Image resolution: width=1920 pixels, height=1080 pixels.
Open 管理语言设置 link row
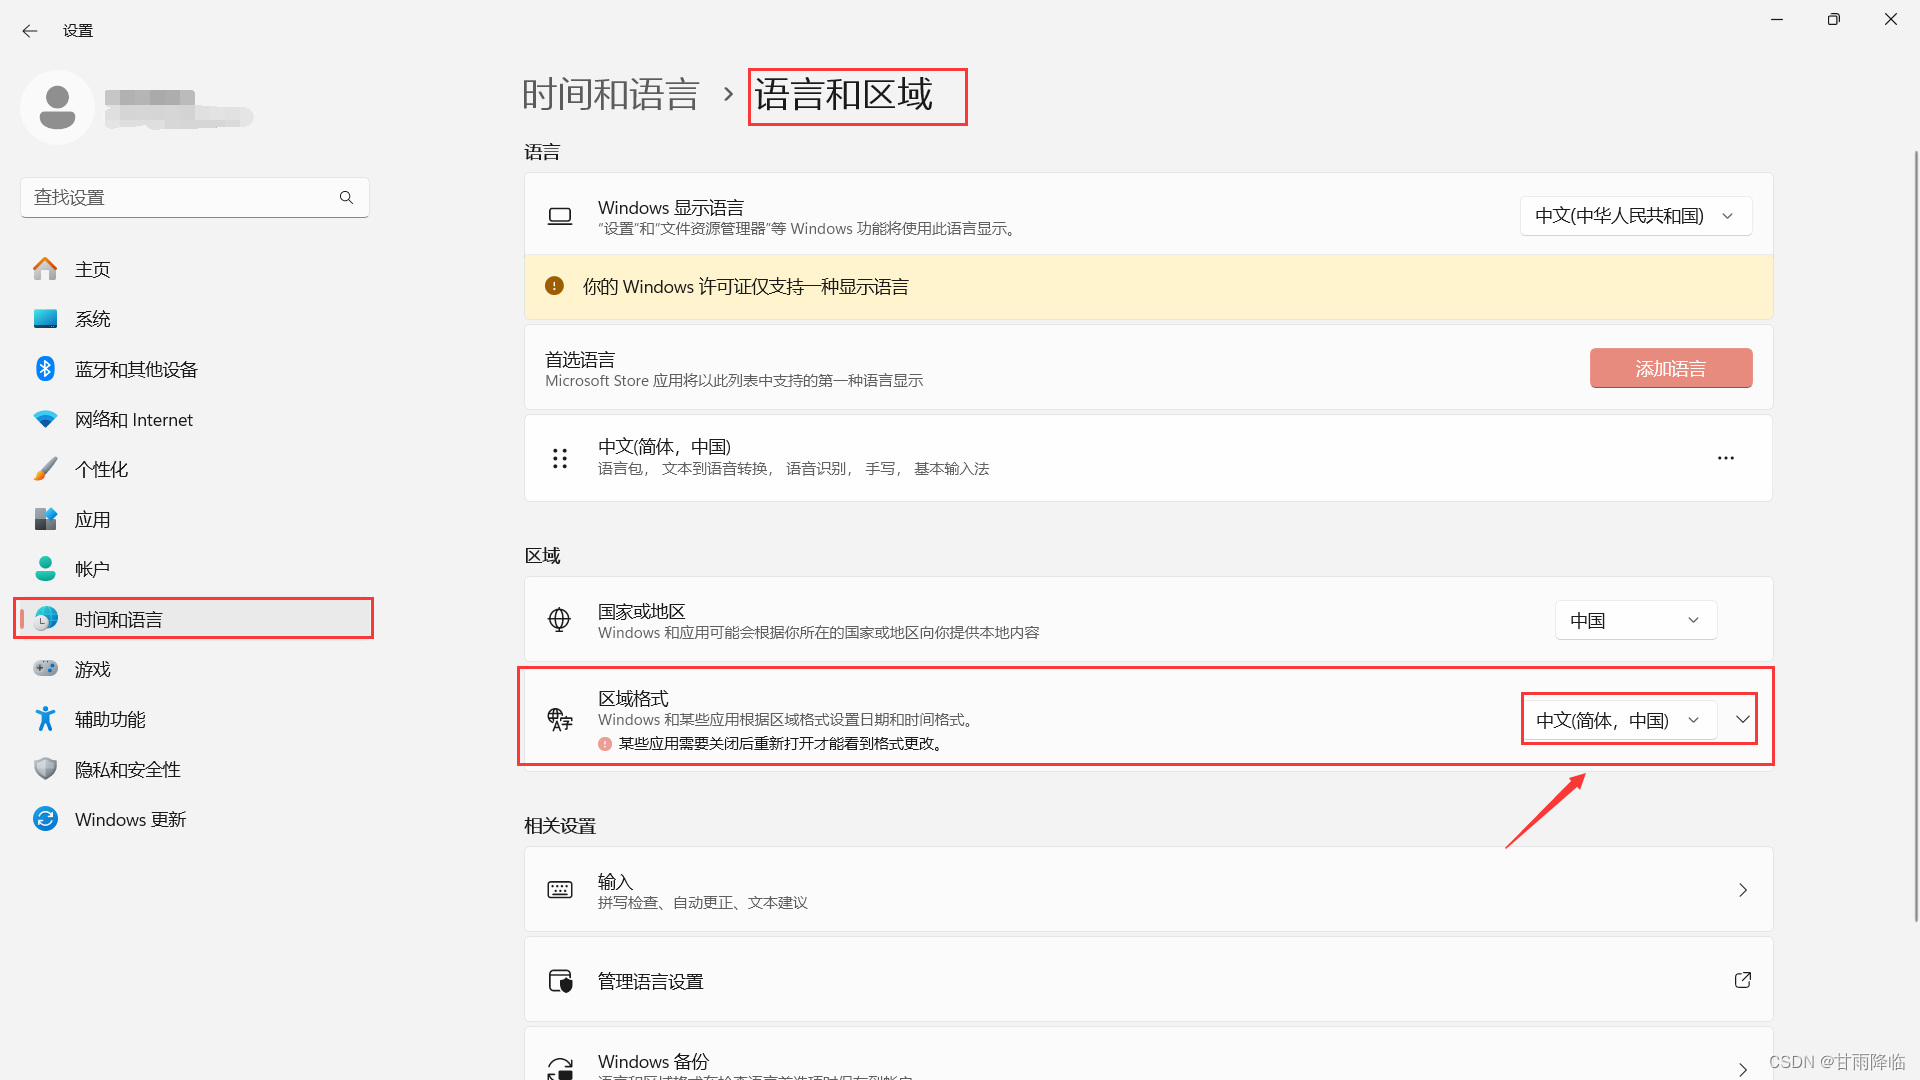1148,980
